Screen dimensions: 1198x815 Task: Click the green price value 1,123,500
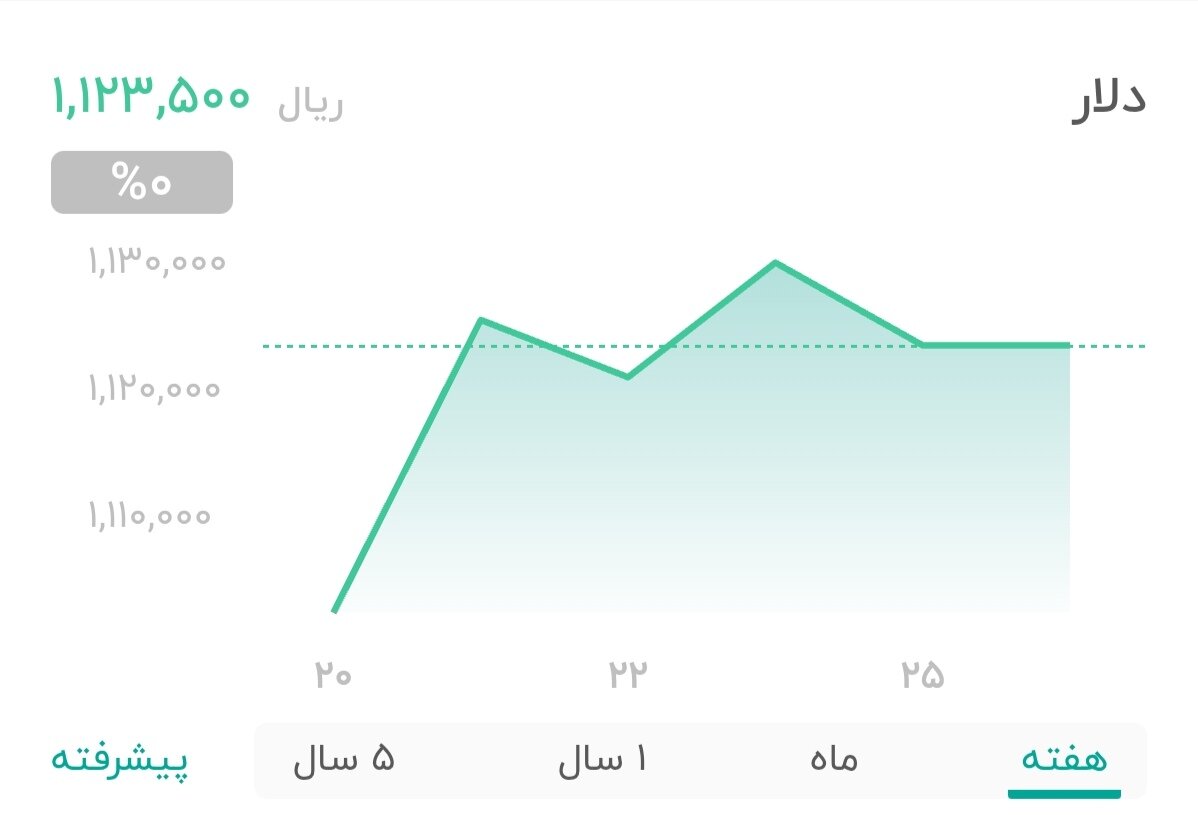pyautogui.click(x=150, y=97)
